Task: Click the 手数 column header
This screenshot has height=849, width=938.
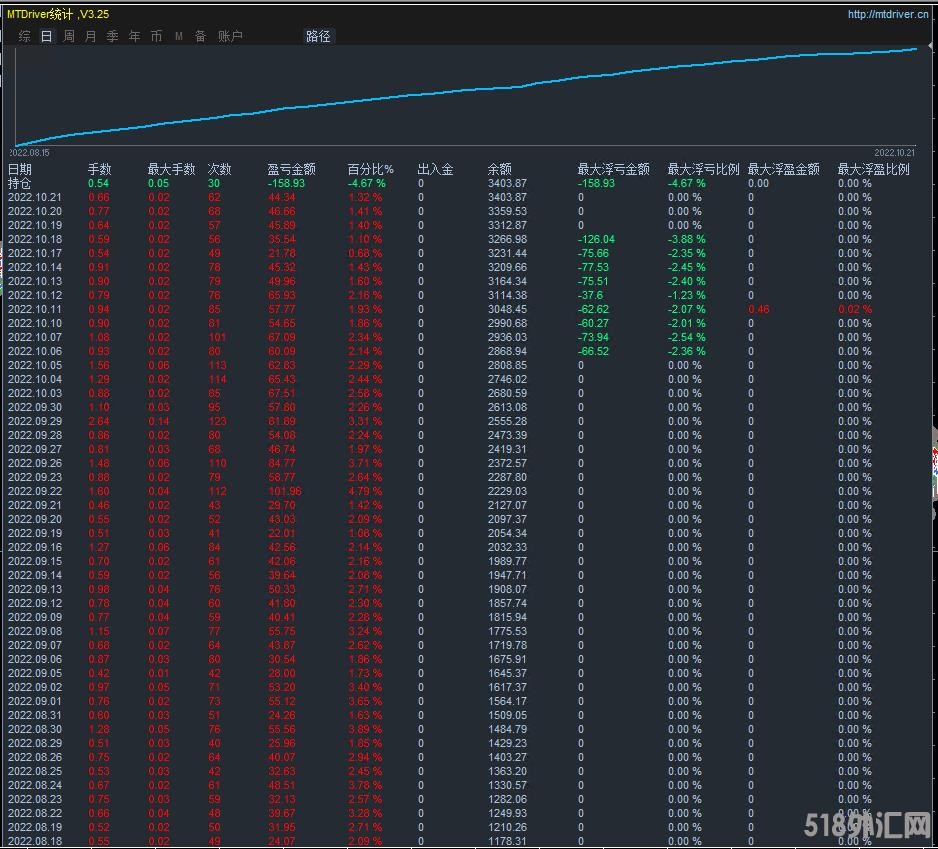Action: (x=99, y=169)
